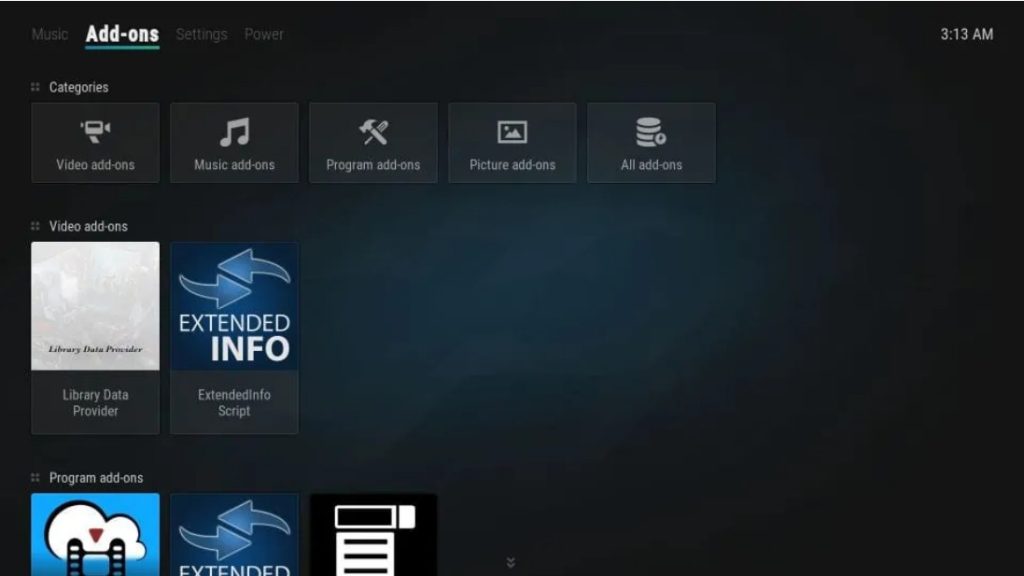Click the Categories section heading

click(x=78, y=87)
